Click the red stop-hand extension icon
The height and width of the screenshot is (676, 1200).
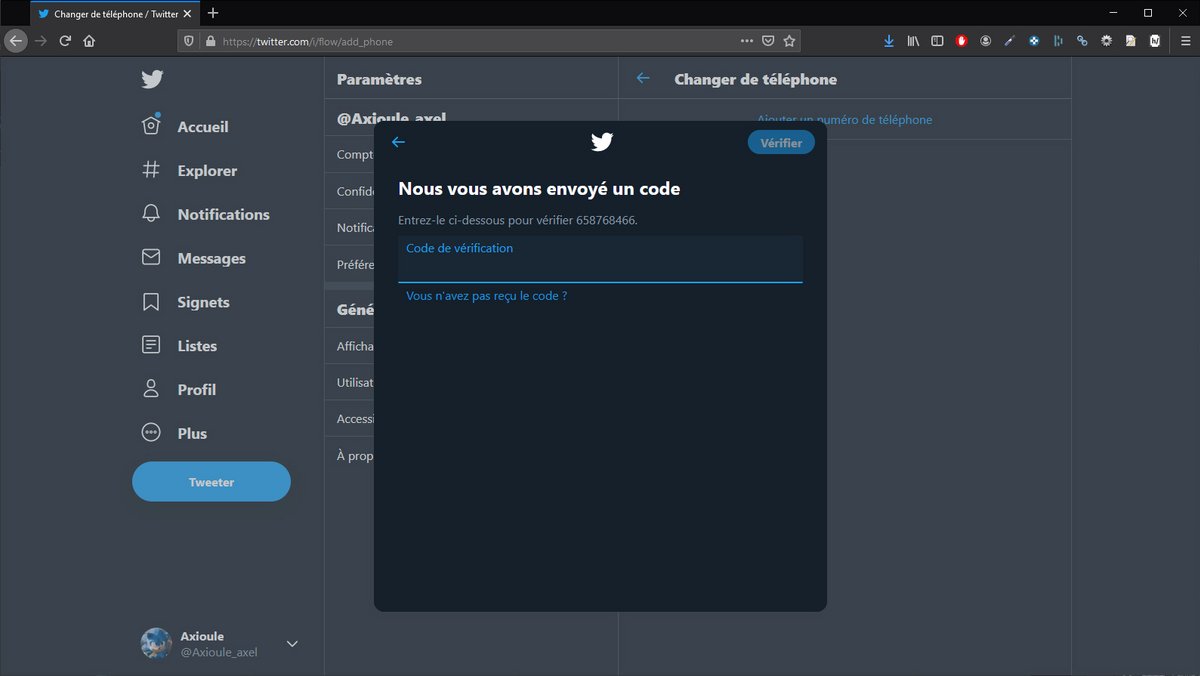[962, 41]
